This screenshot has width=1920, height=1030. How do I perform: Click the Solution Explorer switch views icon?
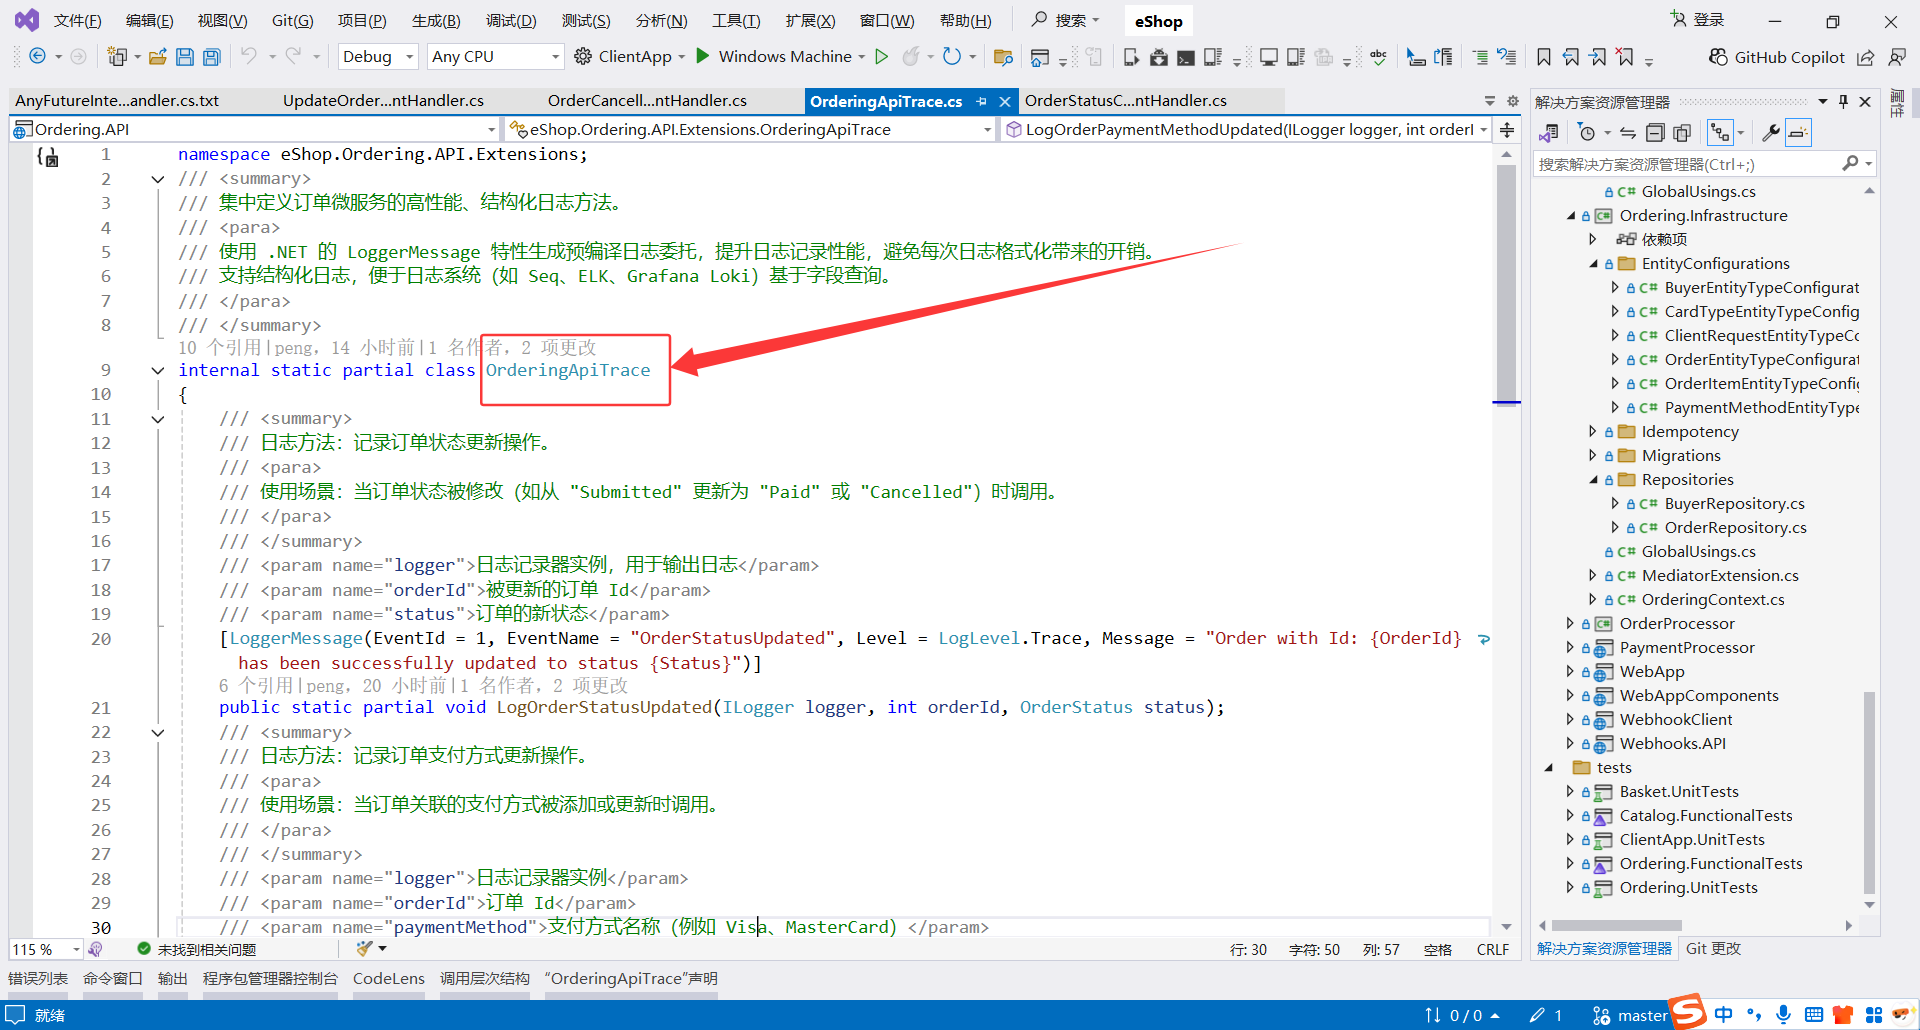pos(1549,133)
